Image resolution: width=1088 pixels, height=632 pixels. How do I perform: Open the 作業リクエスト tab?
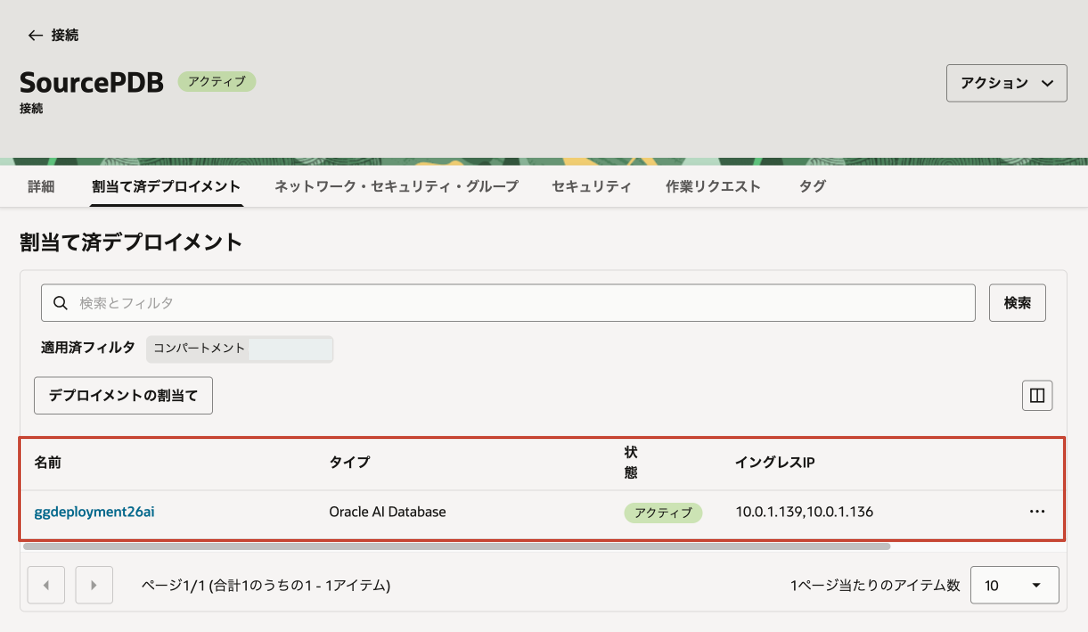(713, 186)
